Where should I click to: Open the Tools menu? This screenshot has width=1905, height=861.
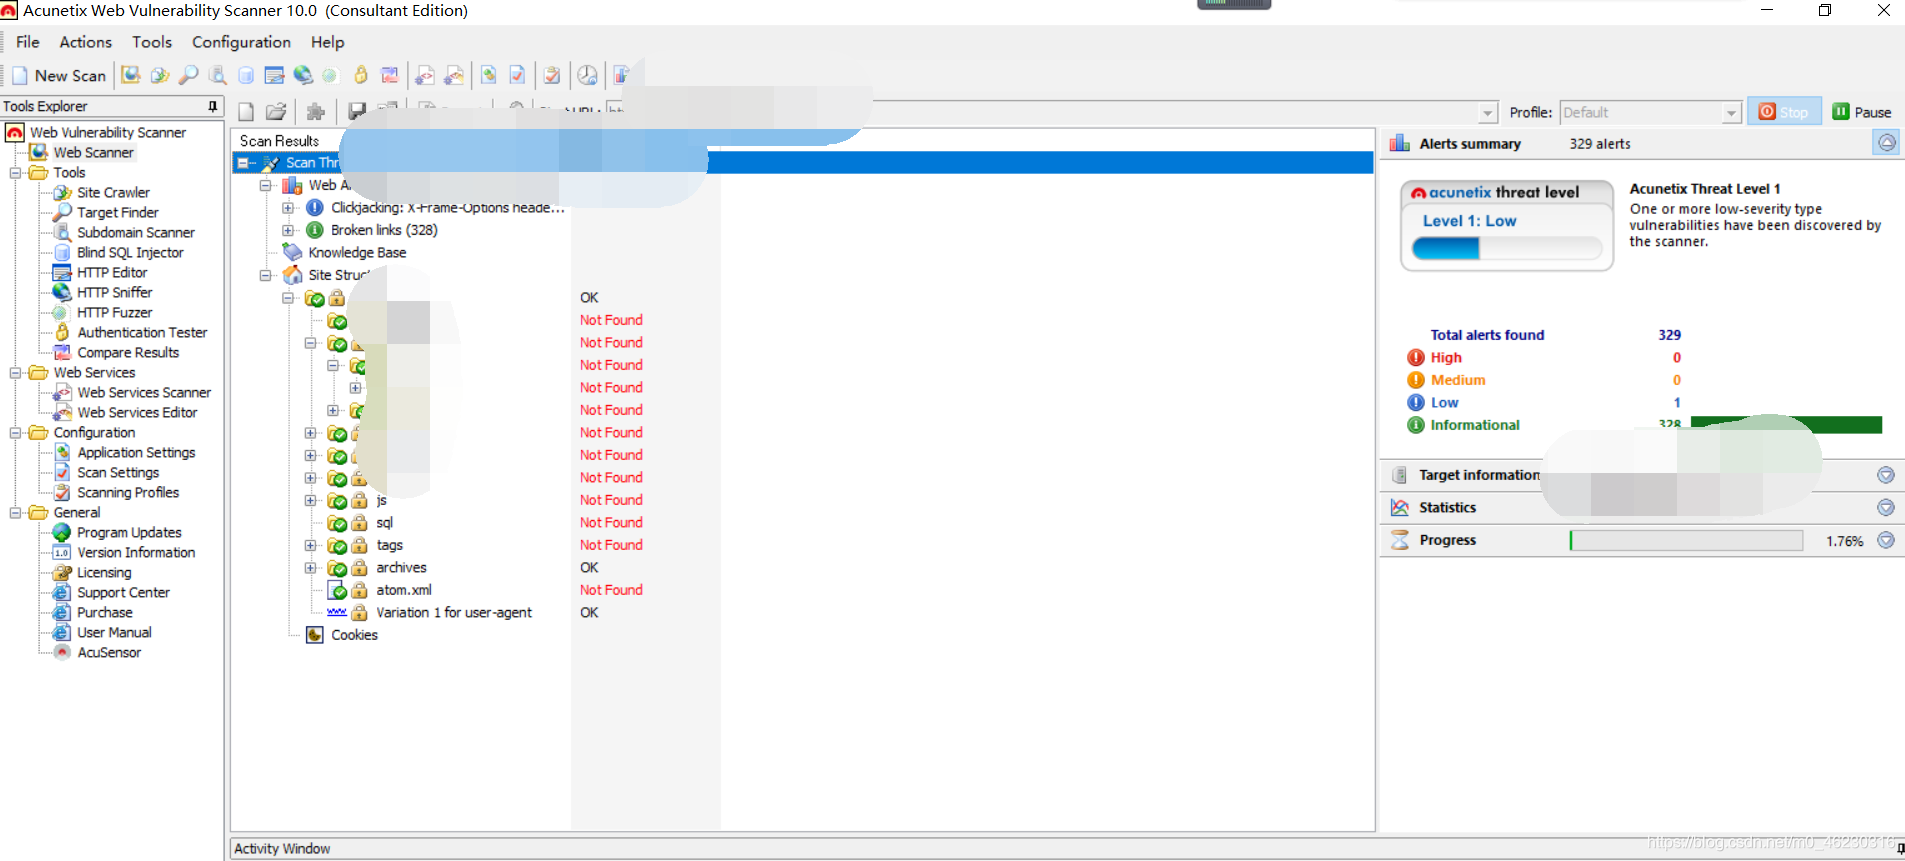point(152,42)
